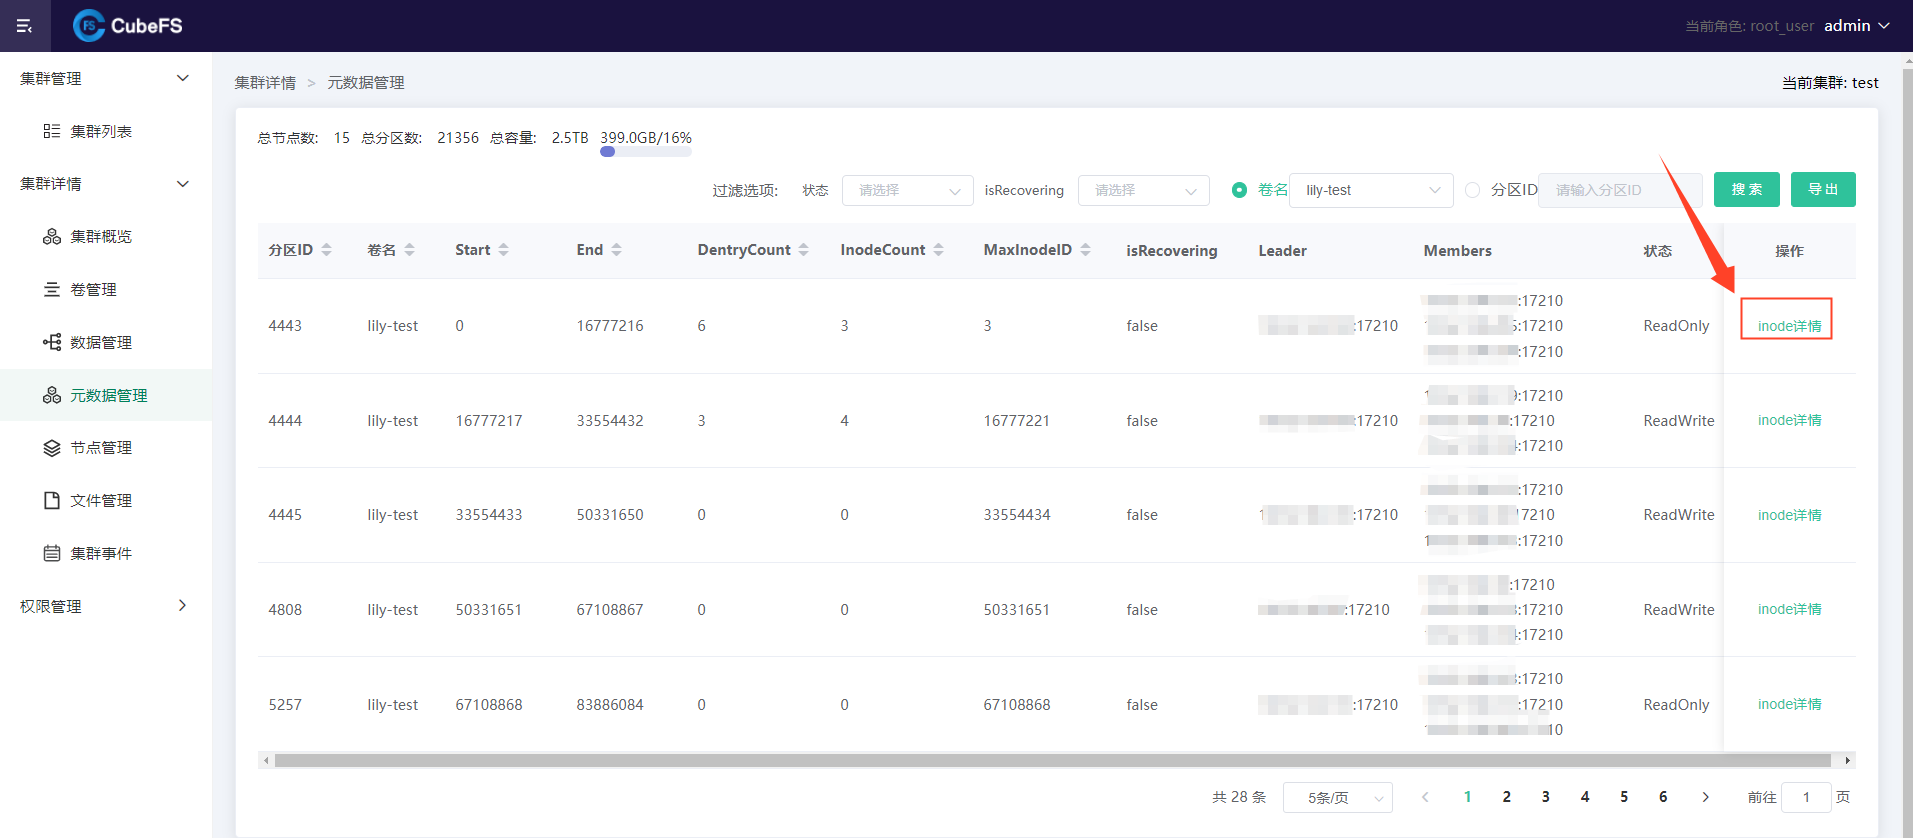
Task: Go to previous page arrow
Action: tap(1425, 797)
